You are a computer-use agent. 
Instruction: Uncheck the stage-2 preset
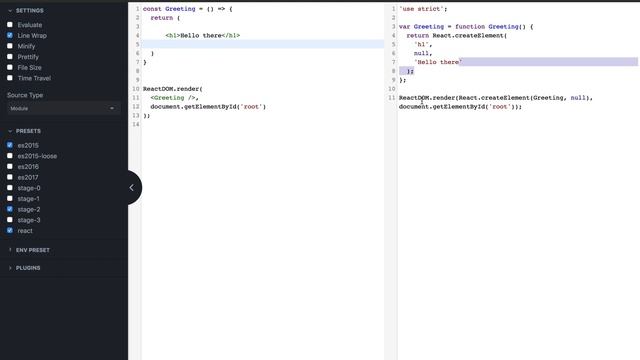click(x=10, y=209)
